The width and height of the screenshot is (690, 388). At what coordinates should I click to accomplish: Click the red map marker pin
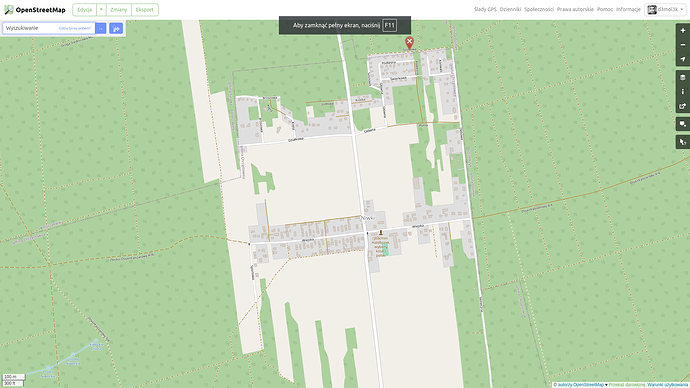click(x=409, y=43)
